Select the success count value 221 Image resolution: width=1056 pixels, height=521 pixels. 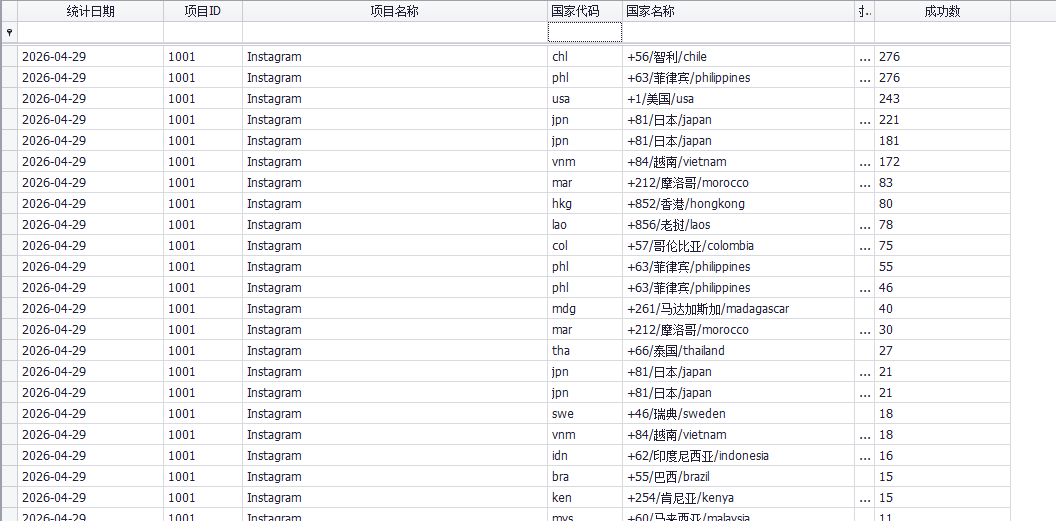(x=942, y=119)
